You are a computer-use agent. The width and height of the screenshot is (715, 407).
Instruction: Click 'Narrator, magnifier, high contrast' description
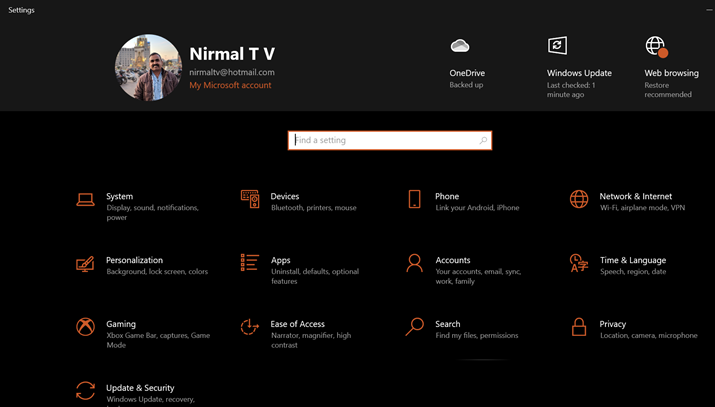(x=311, y=340)
